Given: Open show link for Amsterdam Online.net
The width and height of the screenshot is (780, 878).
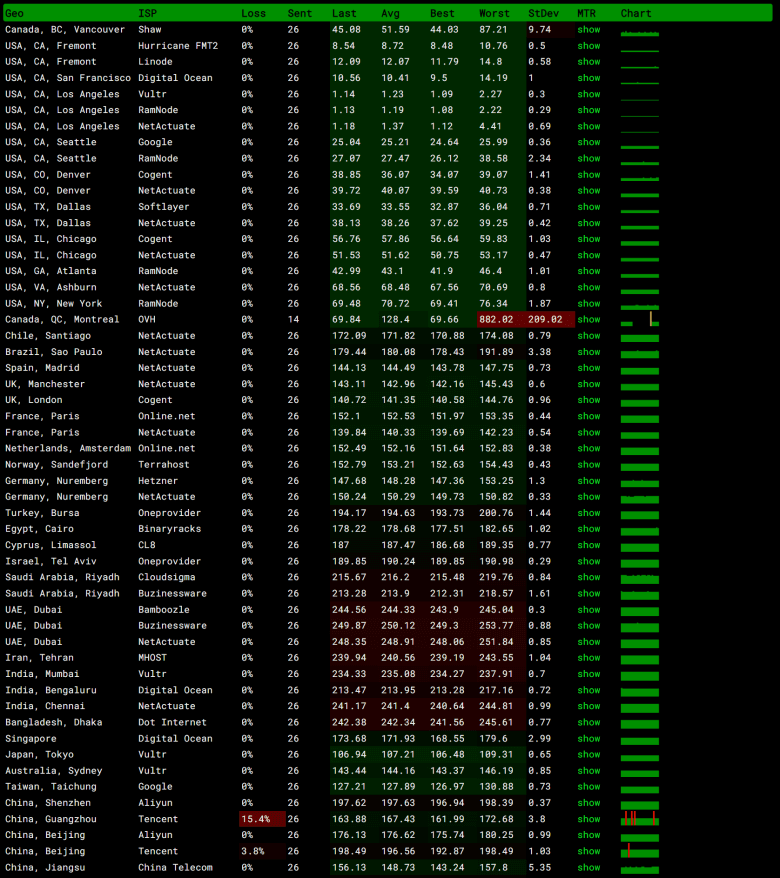Looking at the screenshot, I should click(x=588, y=449).
